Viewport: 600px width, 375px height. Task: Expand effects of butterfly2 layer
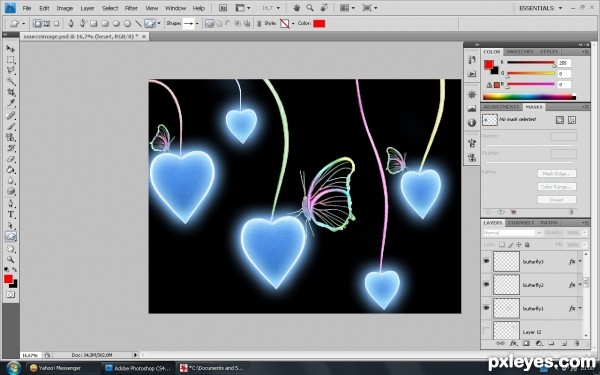tap(580, 285)
